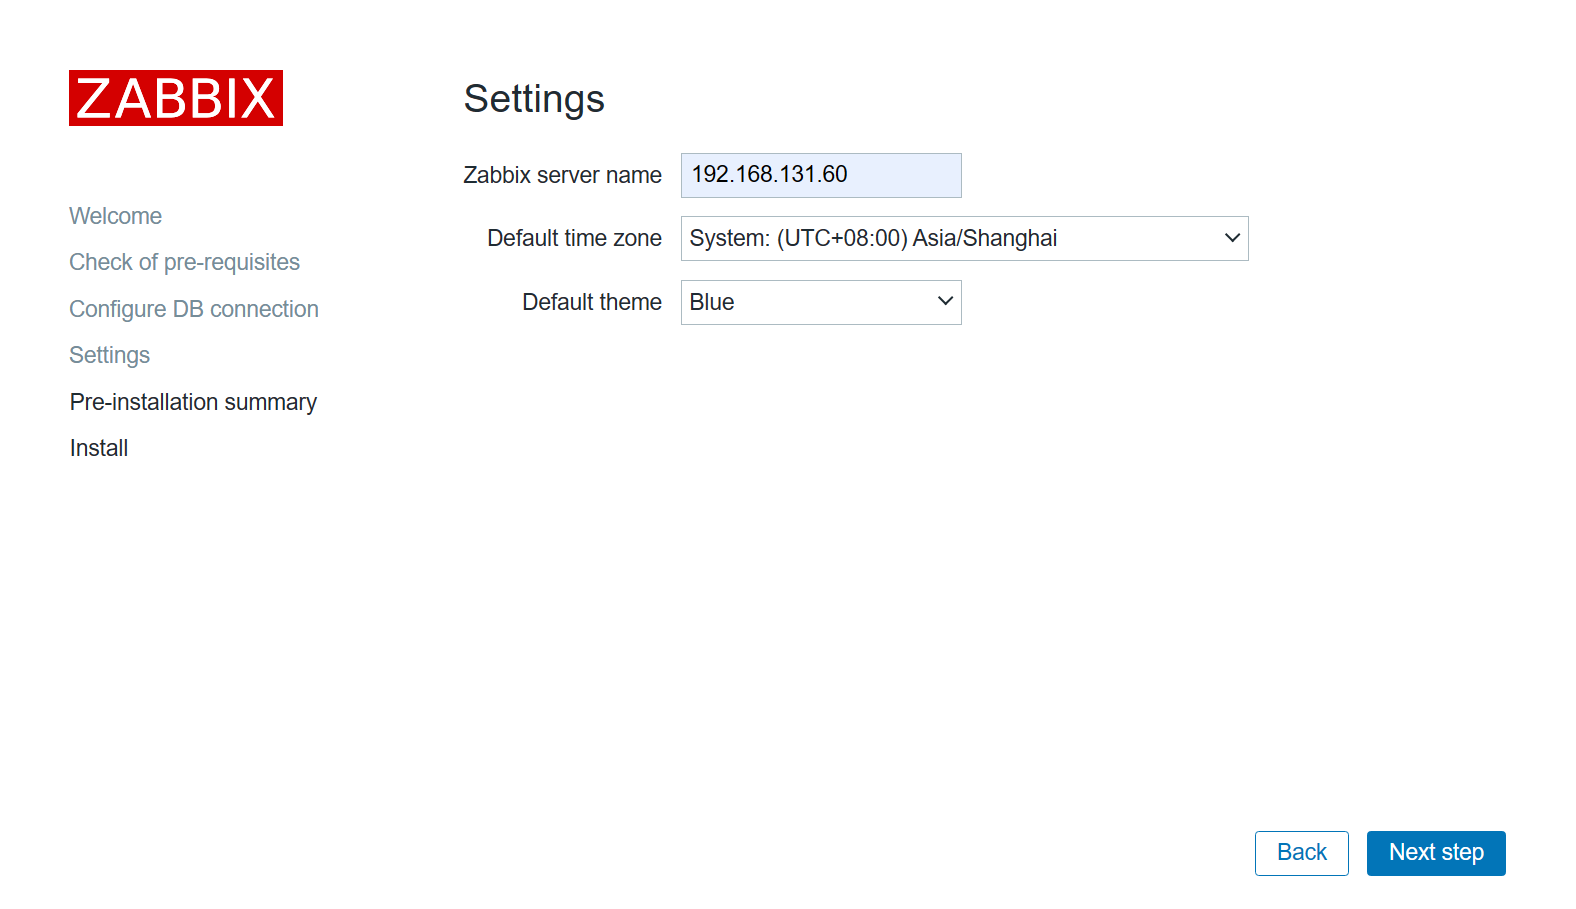
Task: Click the Zabbix server name input field
Action: [x=821, y=175]
